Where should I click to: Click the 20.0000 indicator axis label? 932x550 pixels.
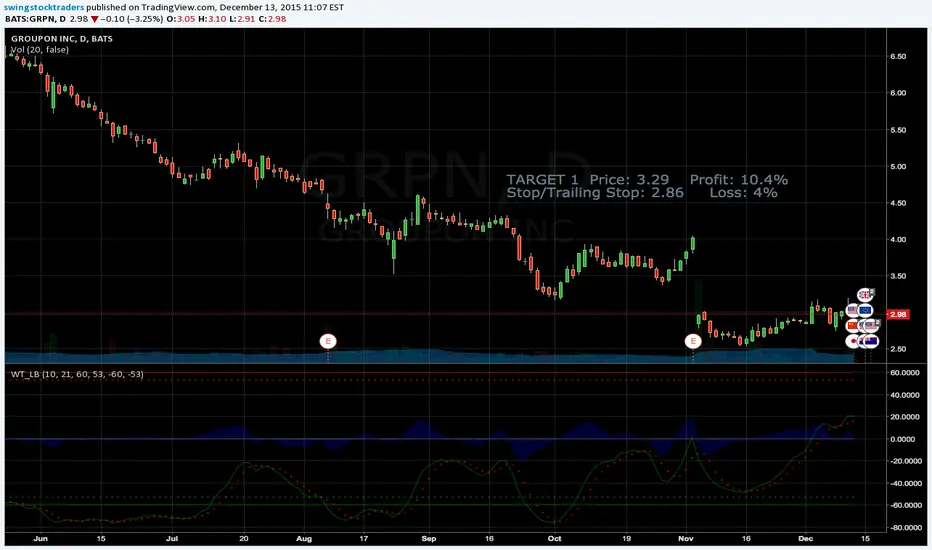coord(902,417)
